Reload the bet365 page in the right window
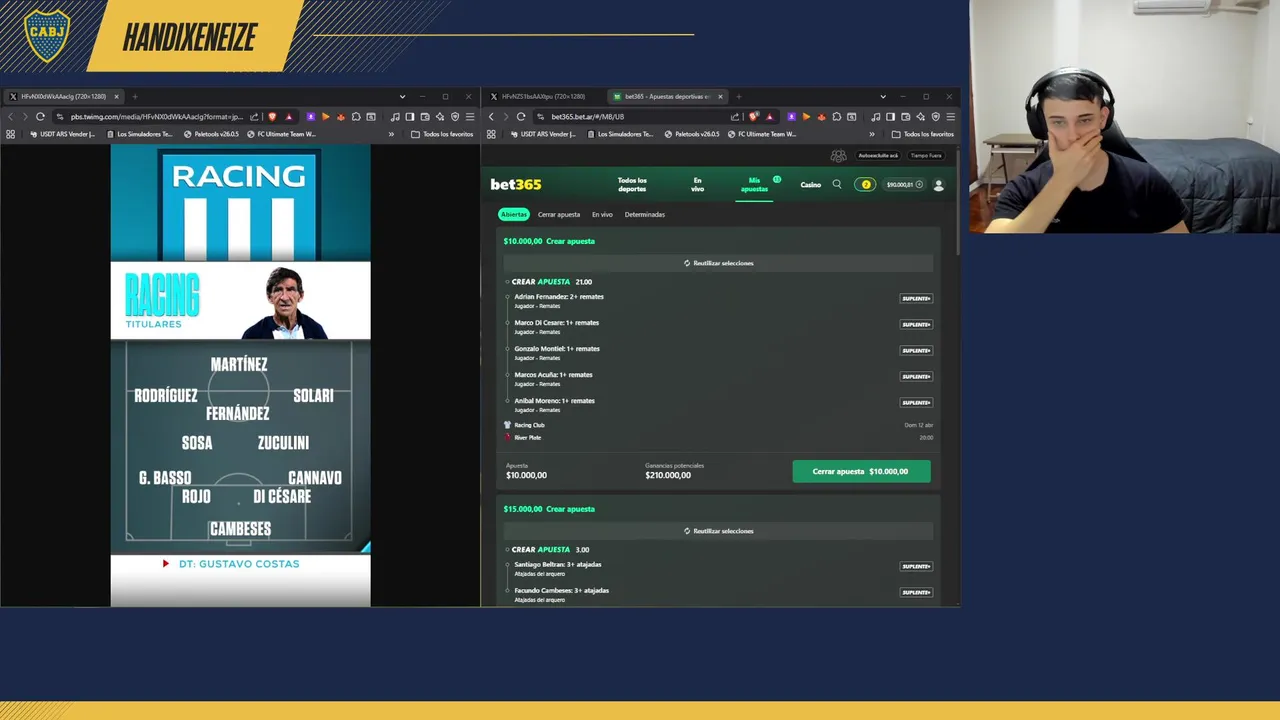The height and width of the screenshot is (720, 1280). tap(521, 116)
